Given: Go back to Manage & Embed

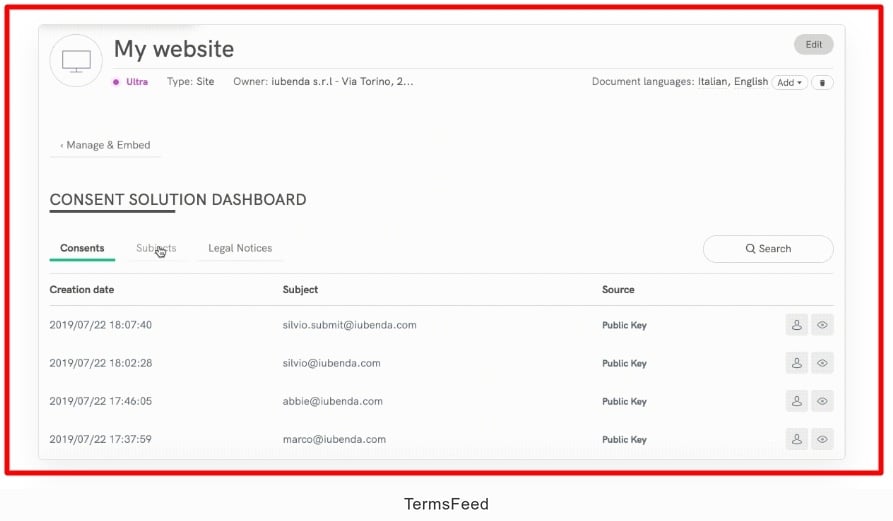Looking at the screenshot, I should point(105,145).
